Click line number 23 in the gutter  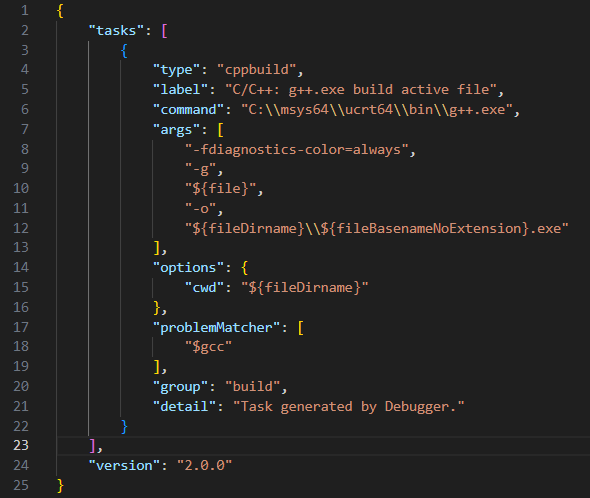click(21, 445)
